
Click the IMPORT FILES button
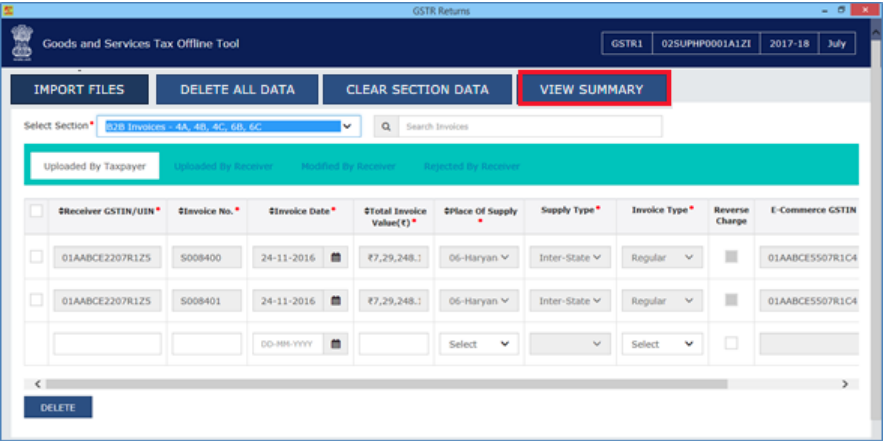coord(79,90)
